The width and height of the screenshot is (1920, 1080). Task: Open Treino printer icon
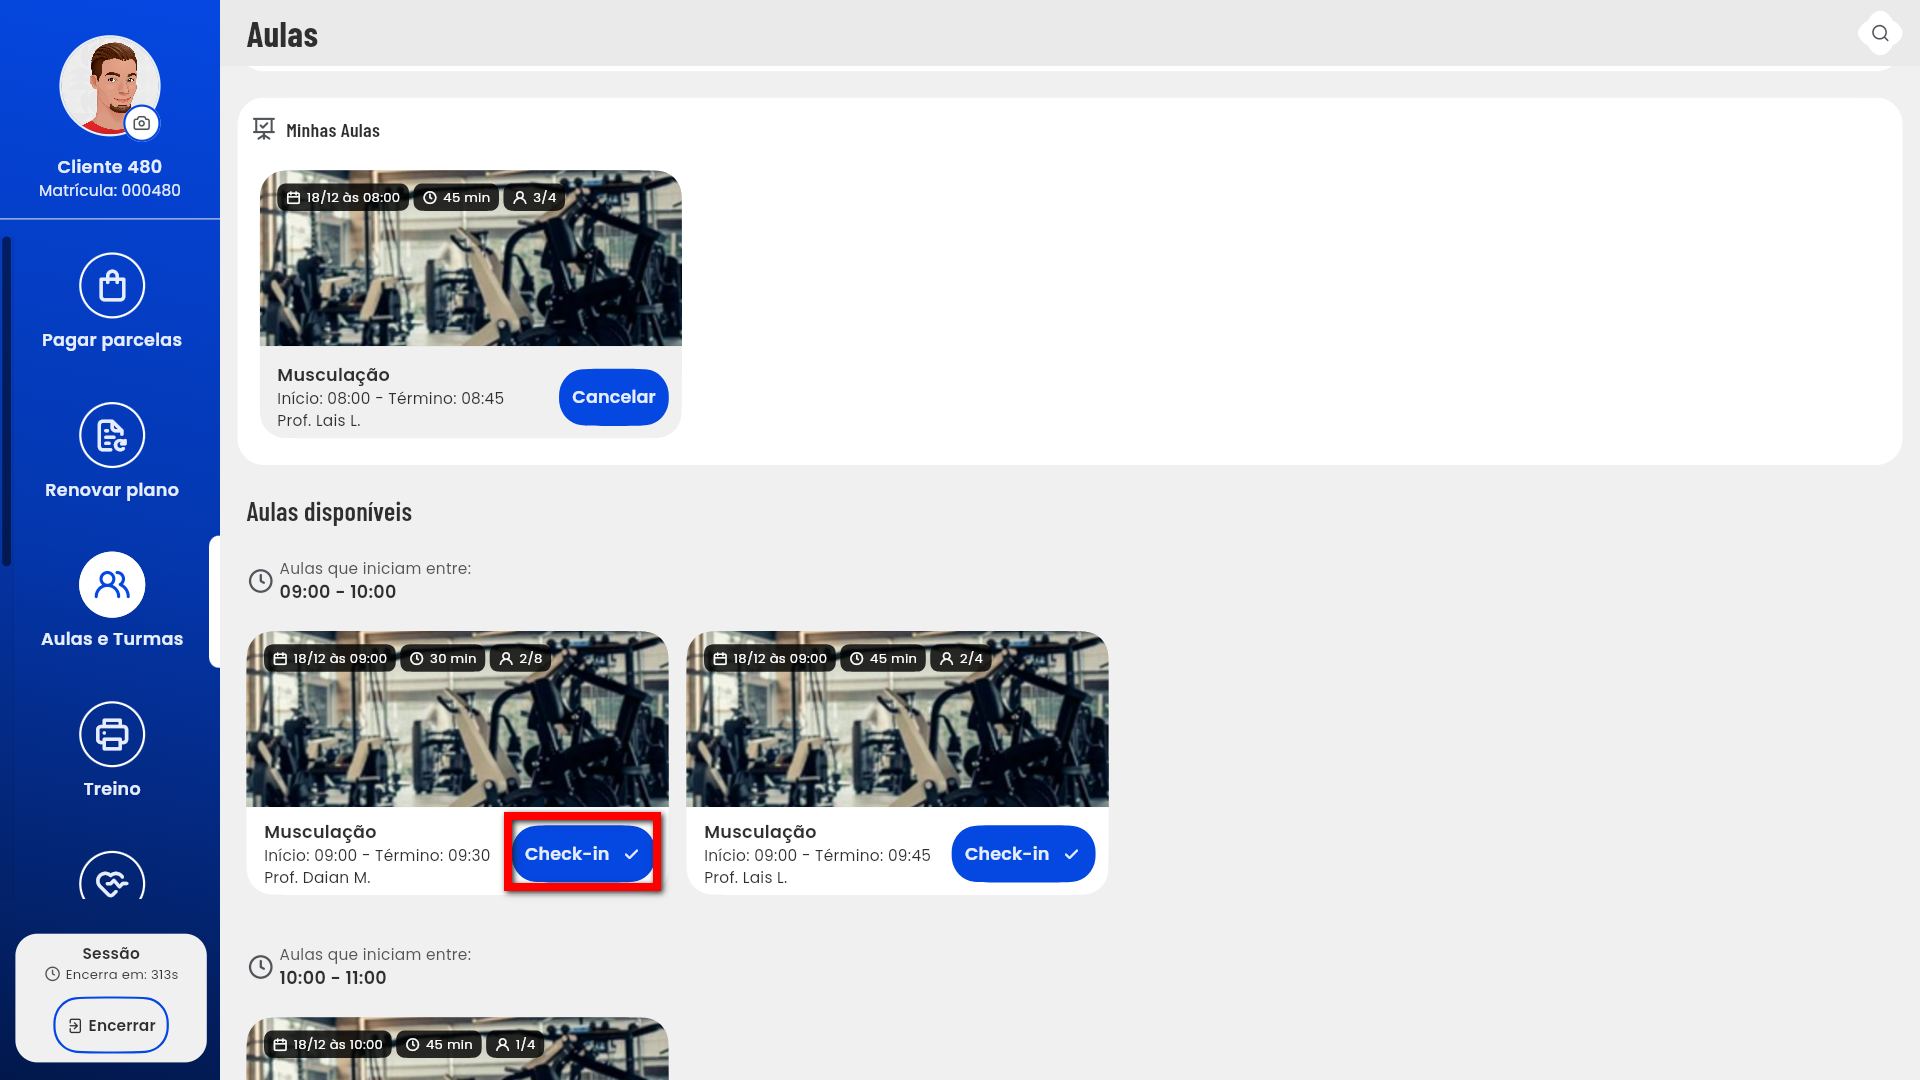[112, 734]
